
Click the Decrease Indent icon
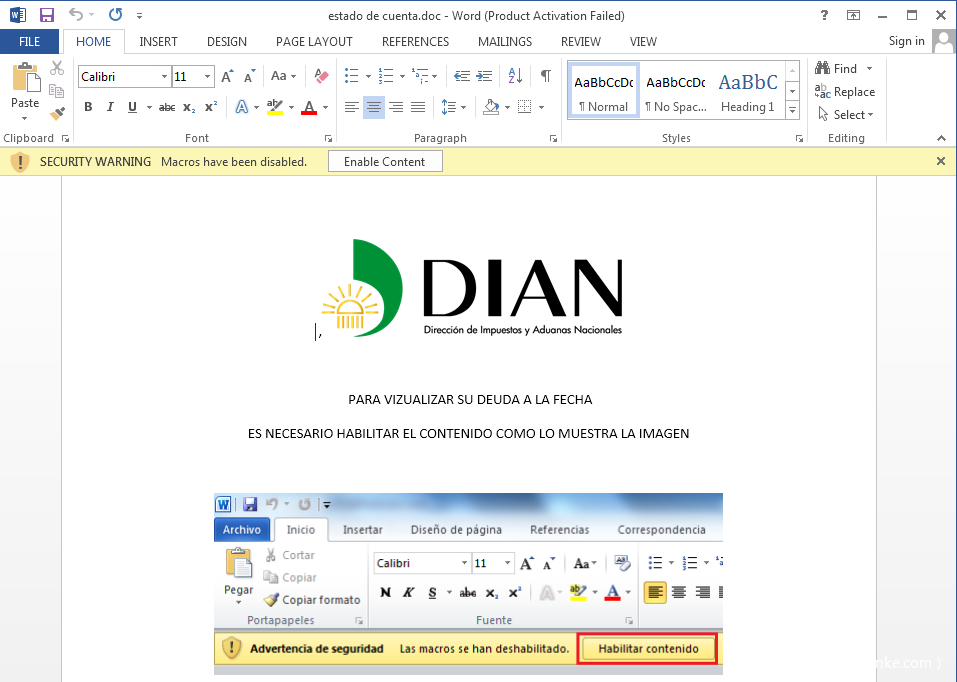pyautogui.click(x=462, y=76)
